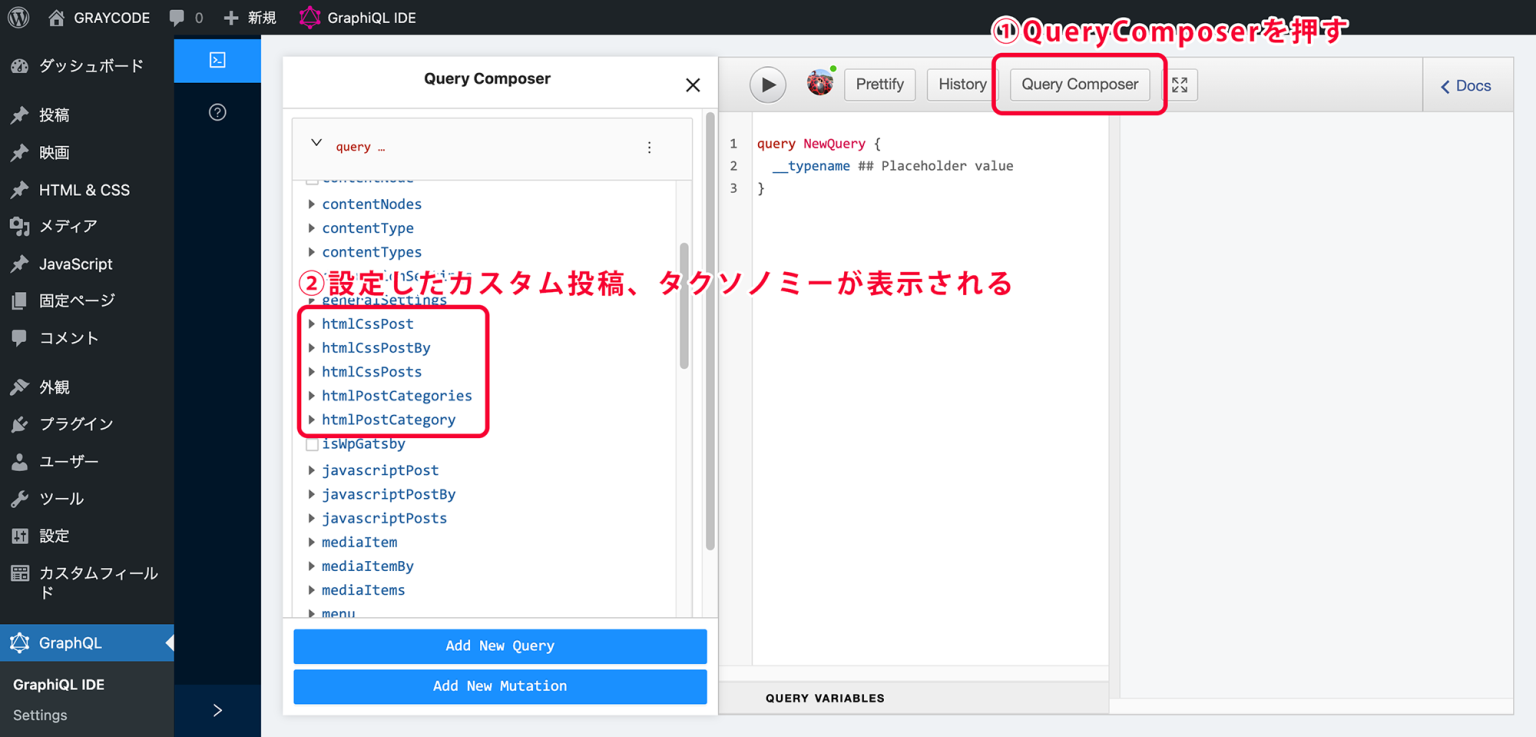Click the composer field list scrollbar

[684, 306]
